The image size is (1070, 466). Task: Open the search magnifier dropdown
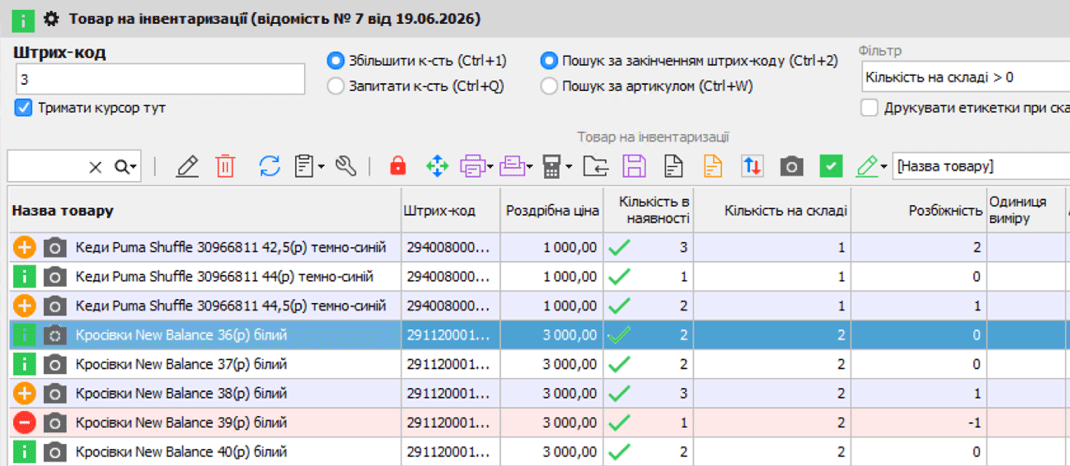126,167
